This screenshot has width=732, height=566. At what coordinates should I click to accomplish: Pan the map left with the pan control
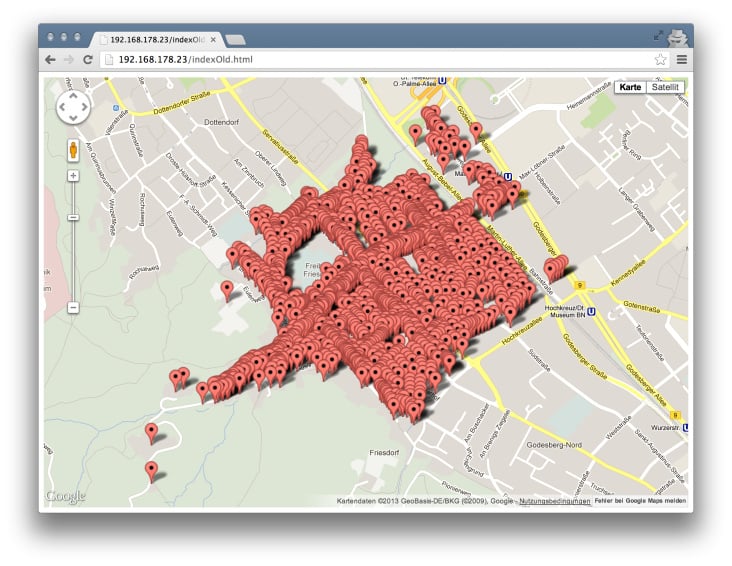62,107
